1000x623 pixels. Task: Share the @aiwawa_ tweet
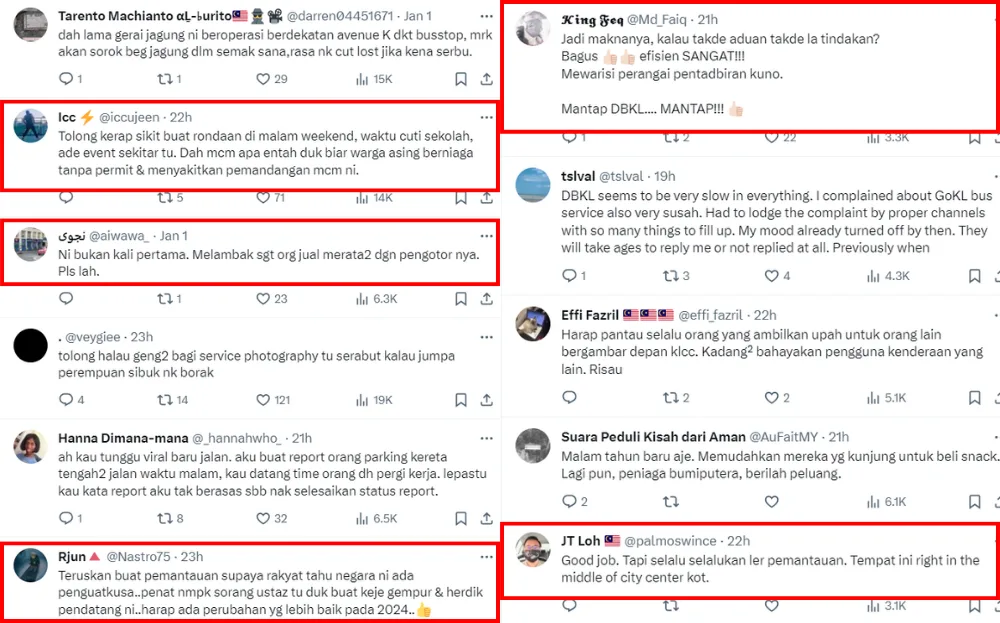tap(486, 298)
